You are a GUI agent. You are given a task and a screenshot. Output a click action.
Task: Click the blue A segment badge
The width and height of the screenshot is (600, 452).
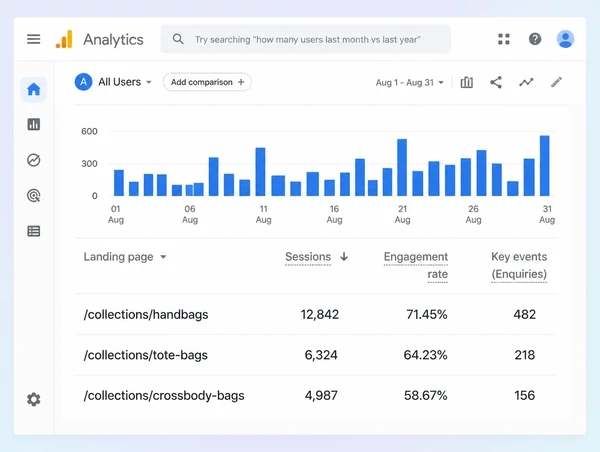click(83, 82)
